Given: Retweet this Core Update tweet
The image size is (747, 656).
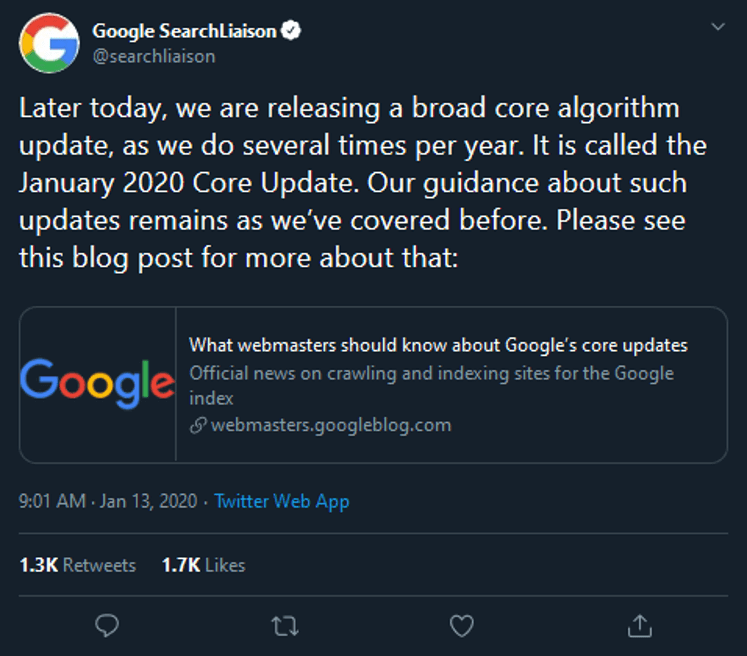Looking at the screenshot, I should pyautogui.click(x=284, y=626).
